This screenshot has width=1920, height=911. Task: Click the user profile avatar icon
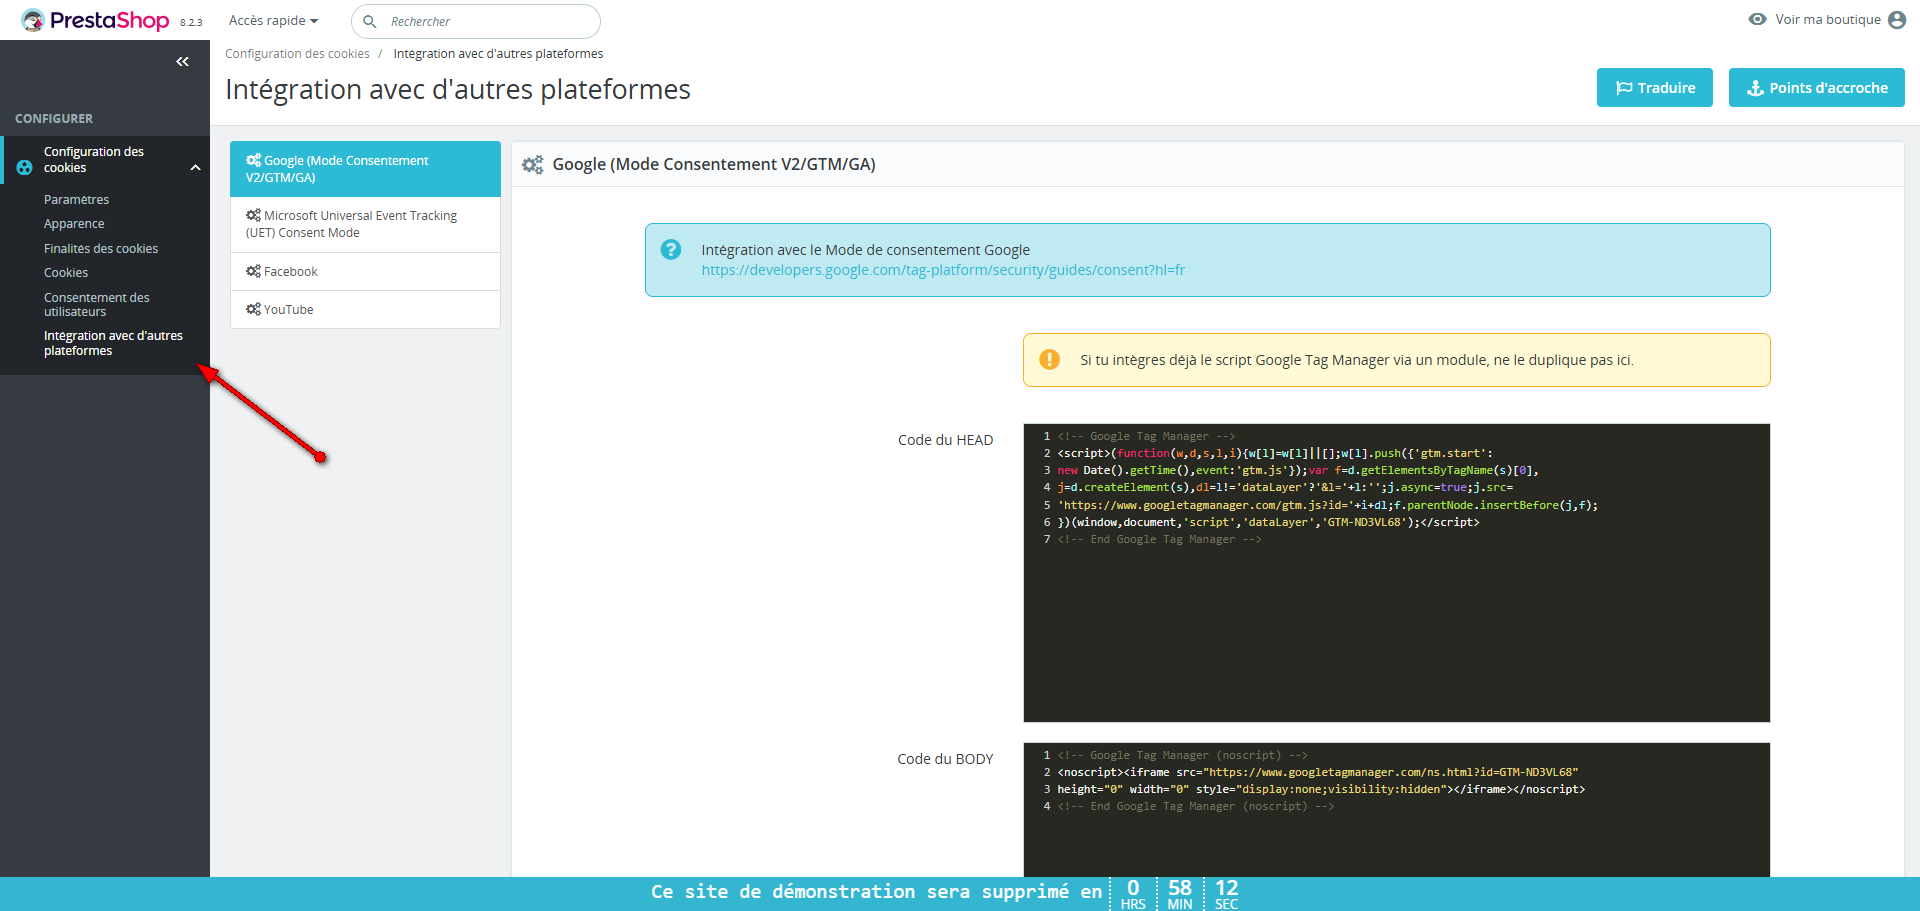point(1896,20)
